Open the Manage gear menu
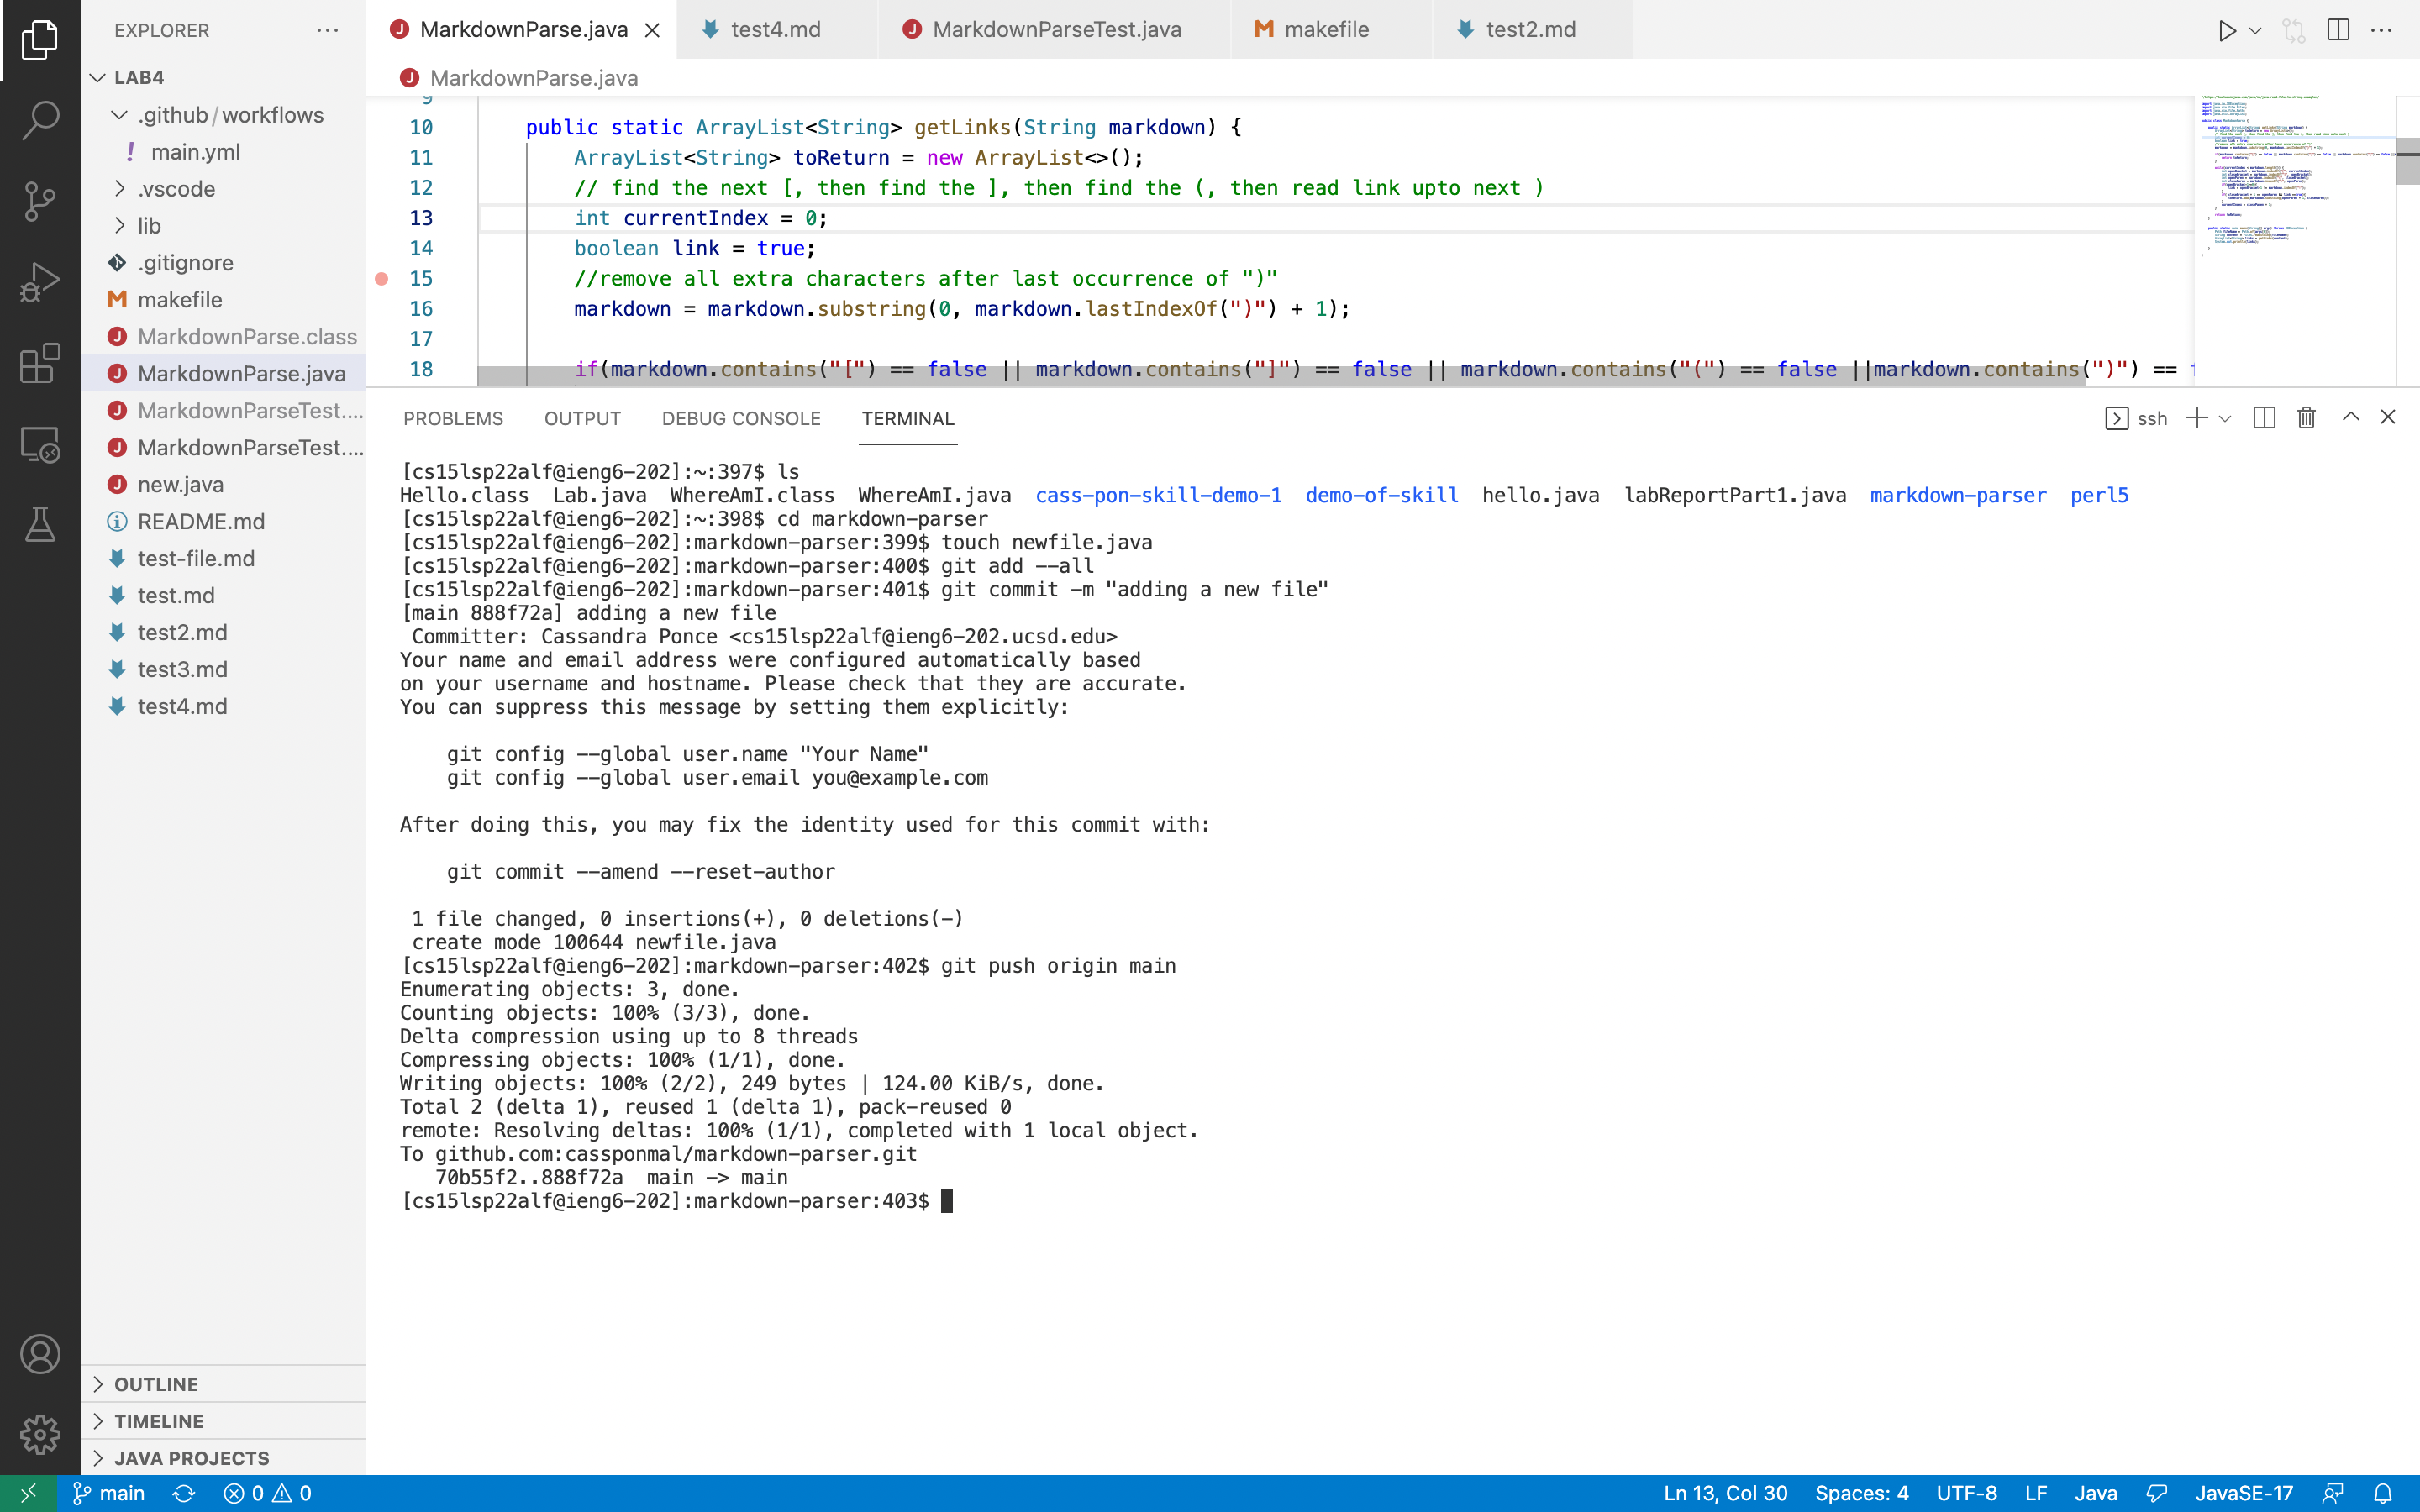 click(x=40, y=1434)
